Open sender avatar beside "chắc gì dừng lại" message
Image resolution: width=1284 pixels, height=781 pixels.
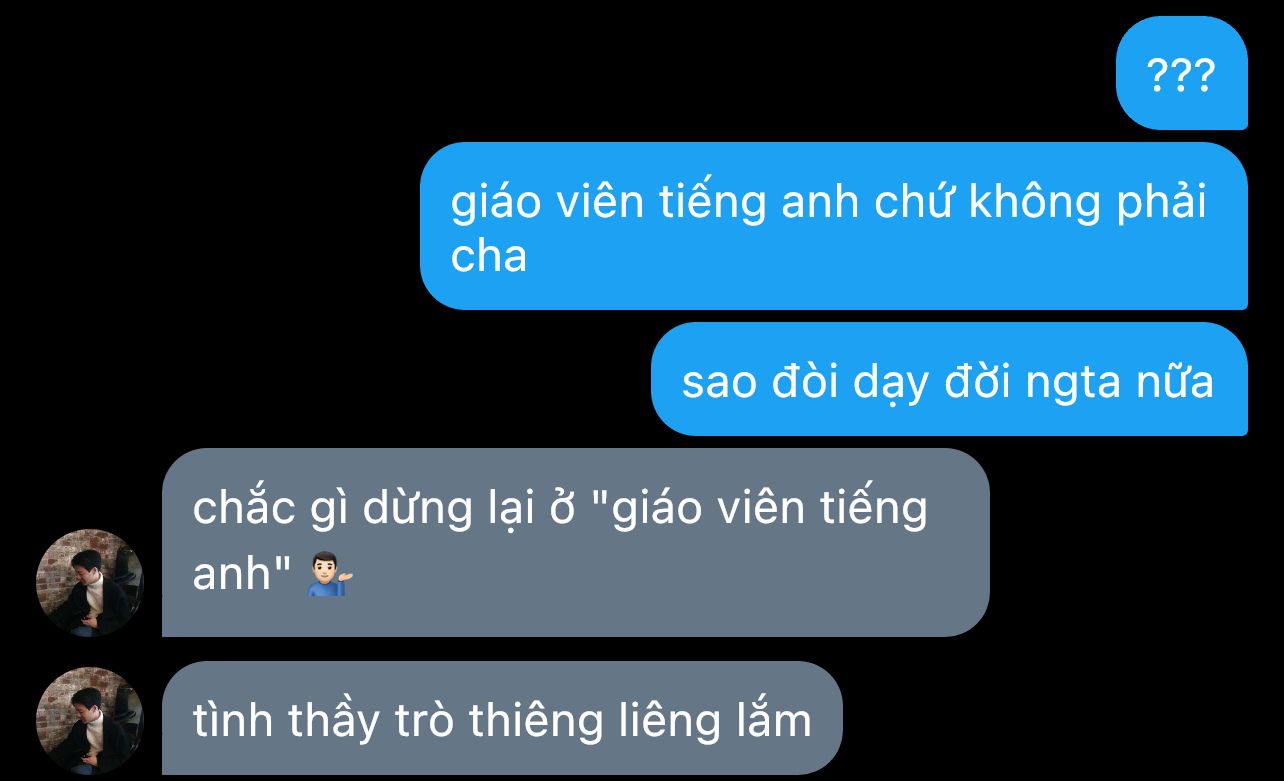click(x=90, y=583)
